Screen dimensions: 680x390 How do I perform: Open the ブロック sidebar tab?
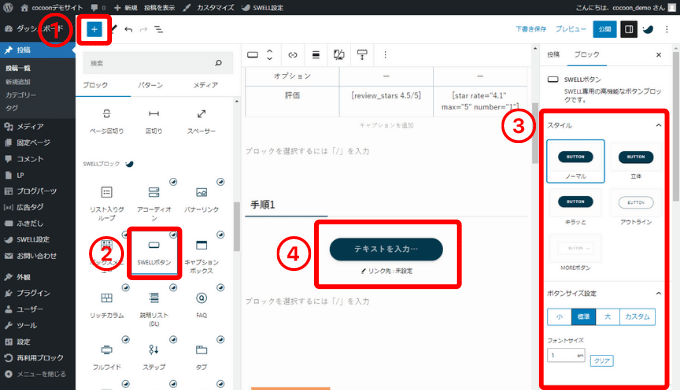(587, 55)
